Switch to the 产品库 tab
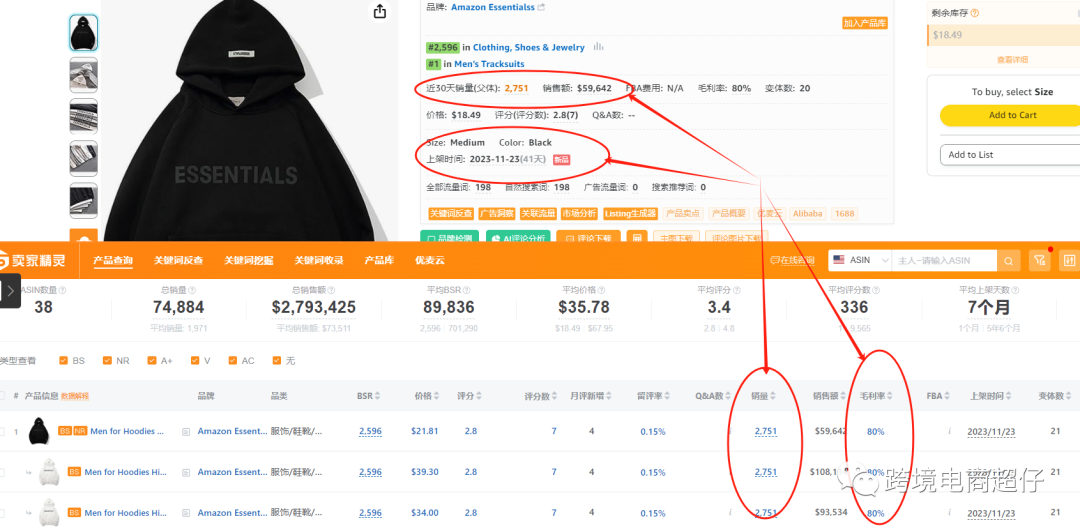This screenshot has height=528, width=1080. [x=379, y=260]
